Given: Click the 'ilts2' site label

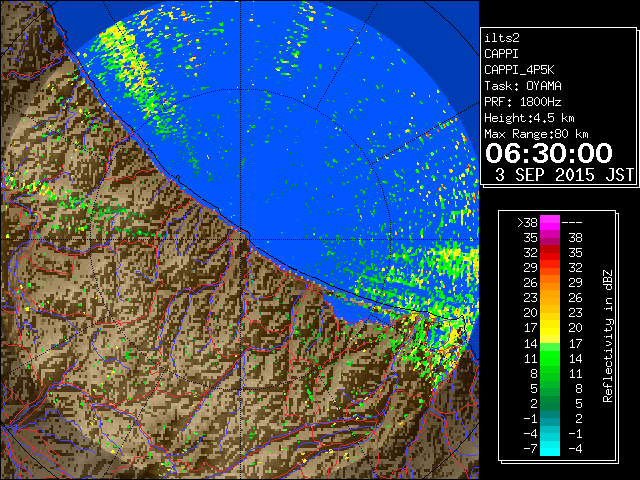Looking at the screenshot, I should point(502,38).
